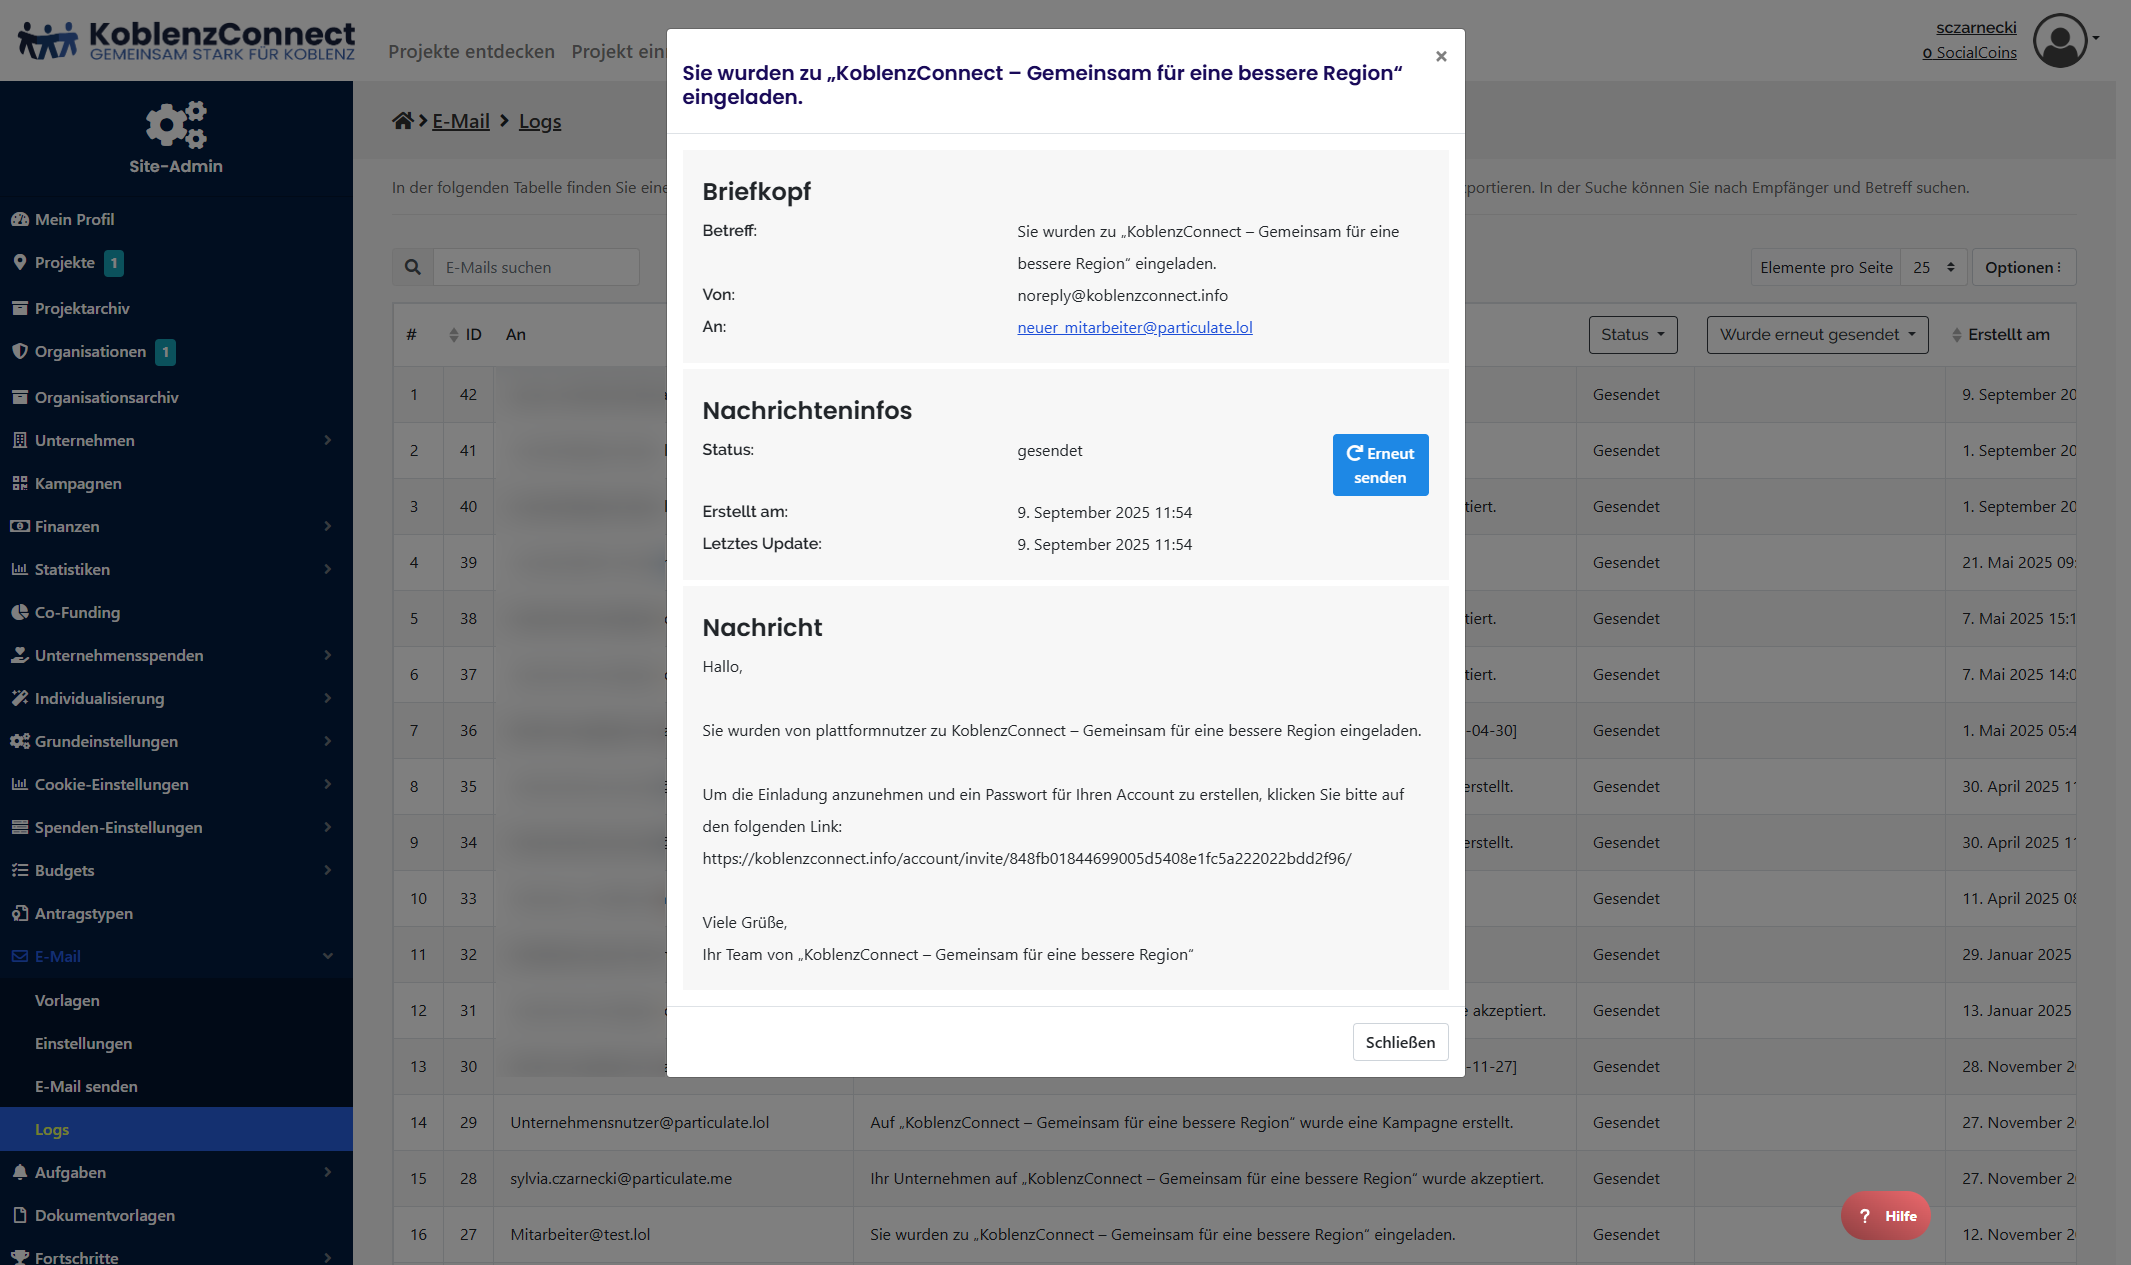Screen dimensions: 2131x1265
Task: Click the E-Mails suchen field
Action: point(536,268)
